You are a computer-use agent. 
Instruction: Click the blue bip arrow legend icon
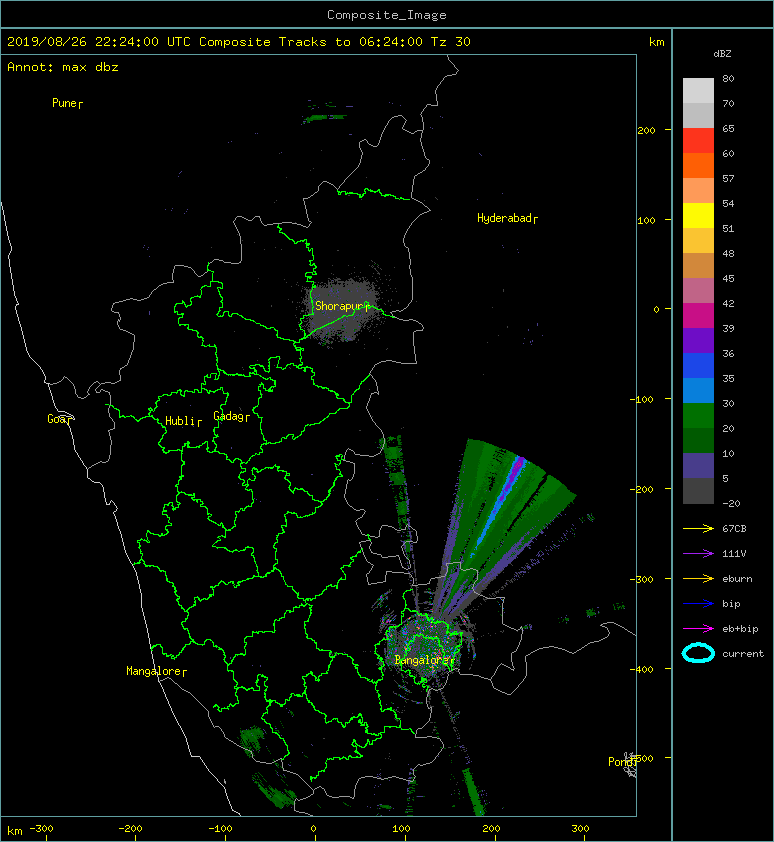tap(698, 604)
